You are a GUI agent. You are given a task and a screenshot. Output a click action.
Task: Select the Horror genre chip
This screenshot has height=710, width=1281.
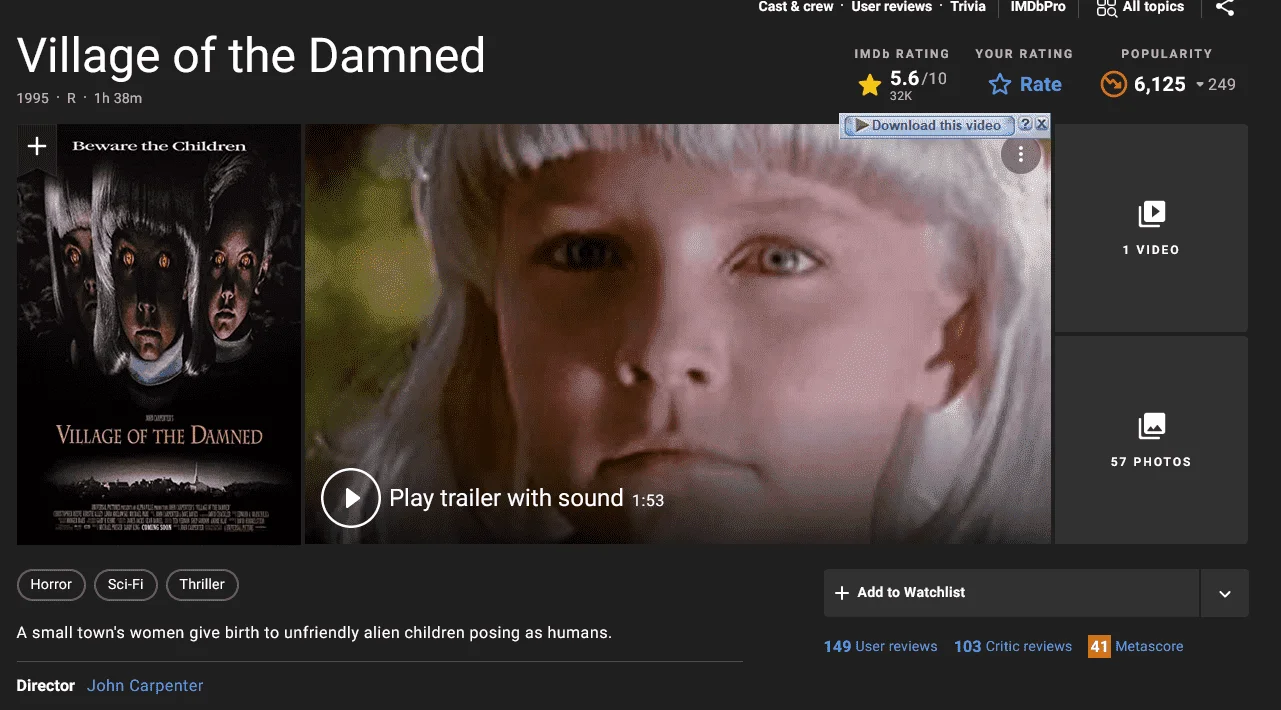(51, 584)
